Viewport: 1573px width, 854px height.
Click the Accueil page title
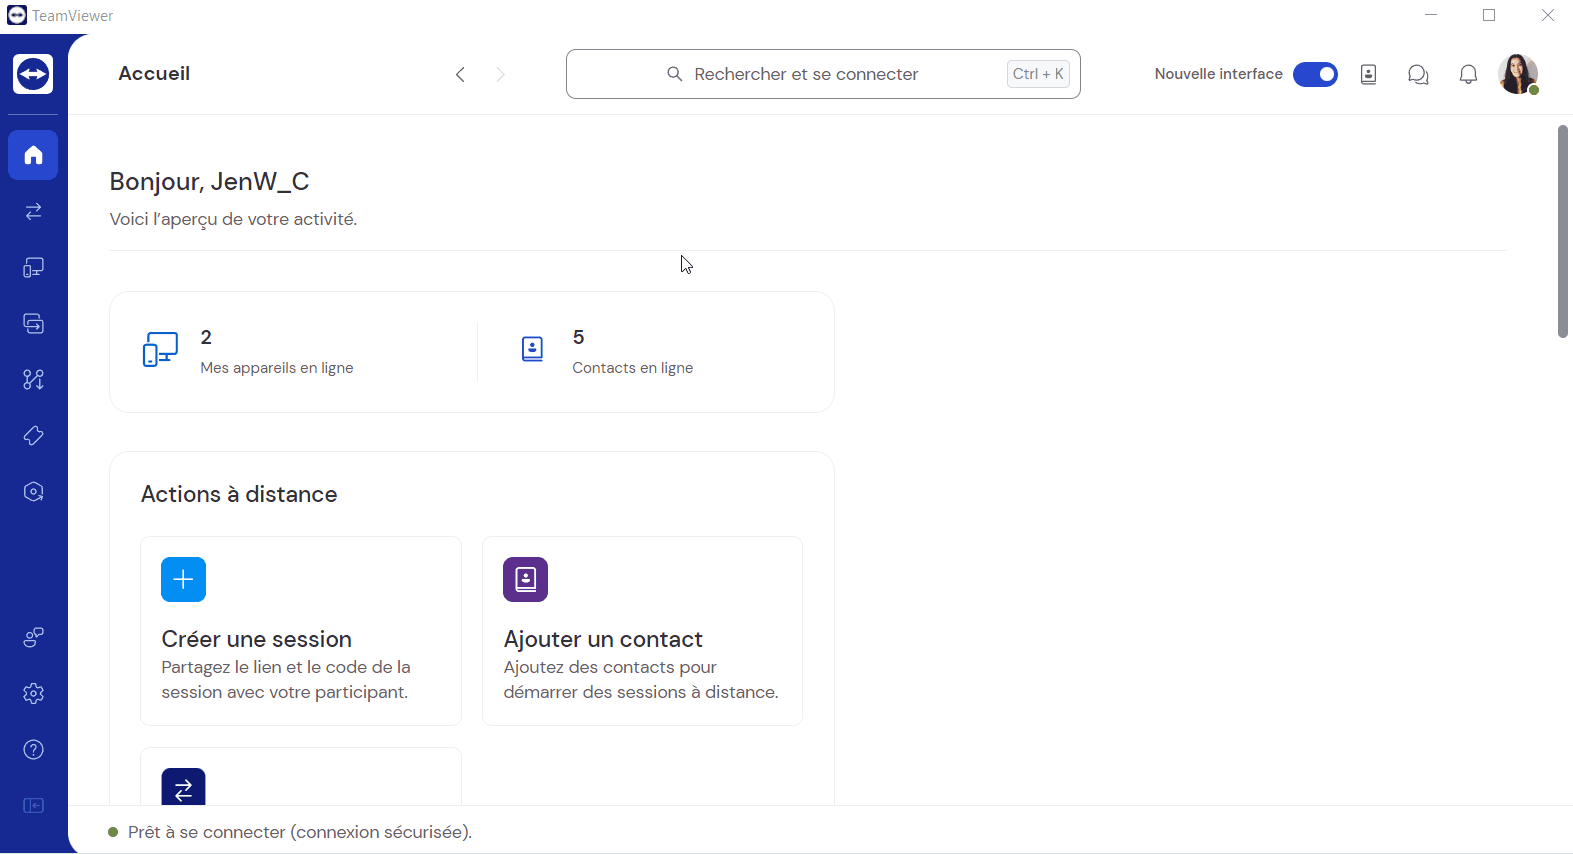[x=154, y=73]
